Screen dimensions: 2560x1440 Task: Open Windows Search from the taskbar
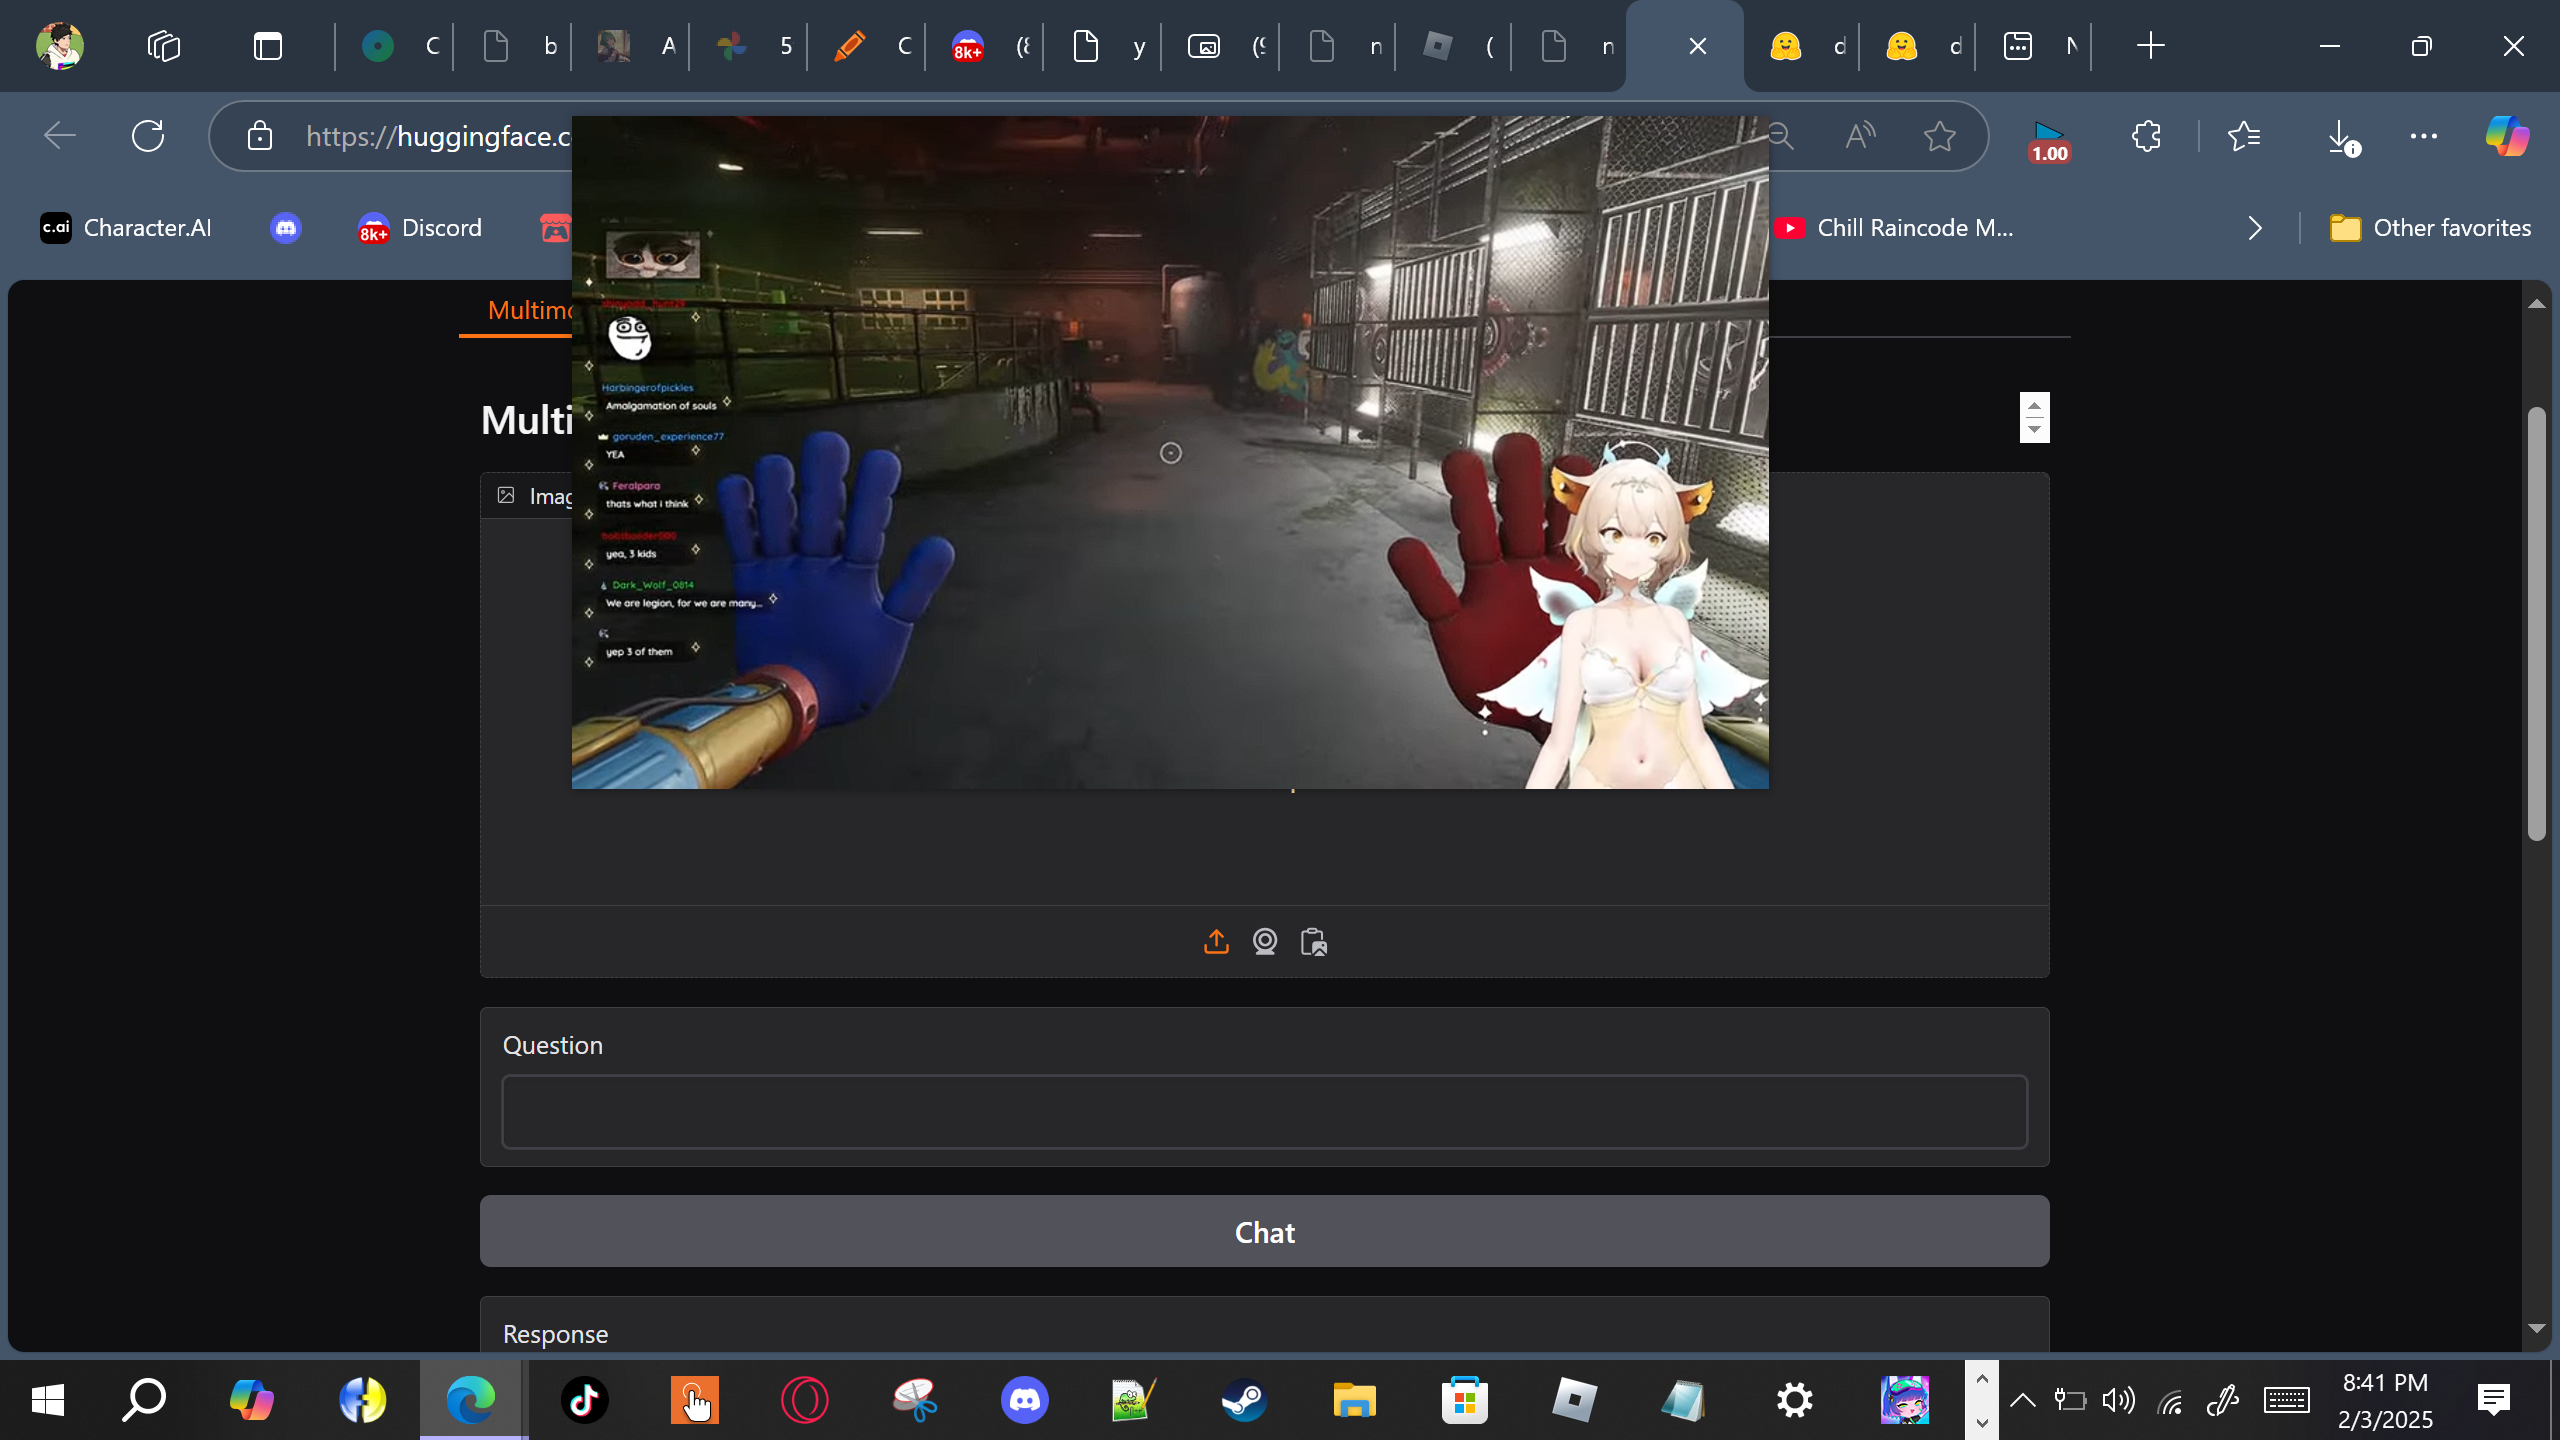[x=144, y=1400]
